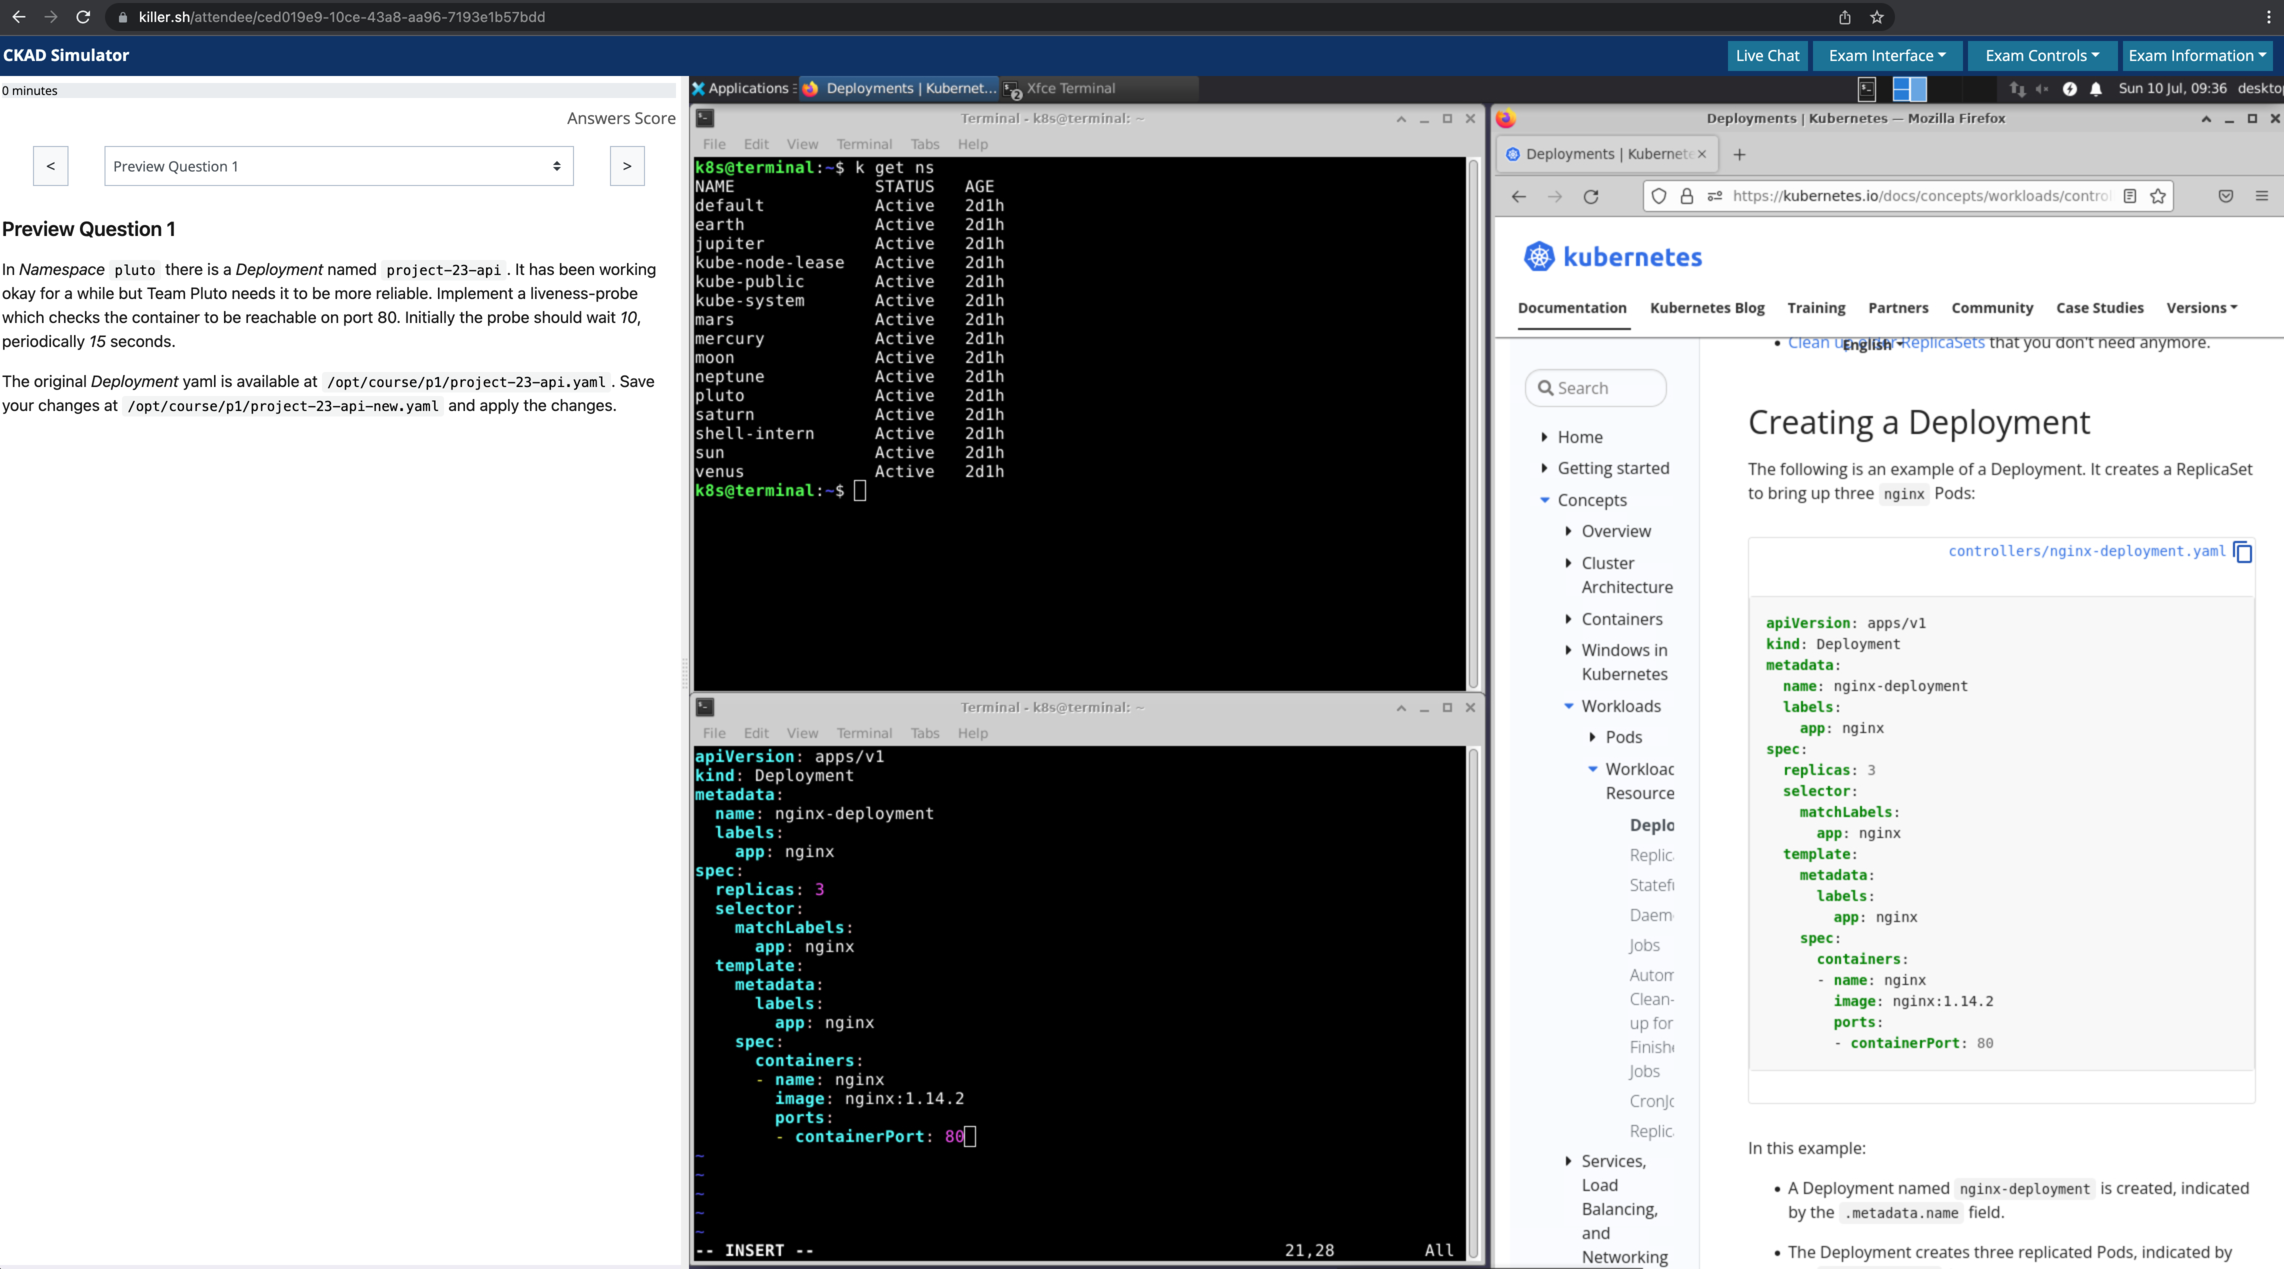The height and width of the screenshot is (1269, 2284).
Task: Open Exam Controls dropdown
Action: [x=2041, y=56]
